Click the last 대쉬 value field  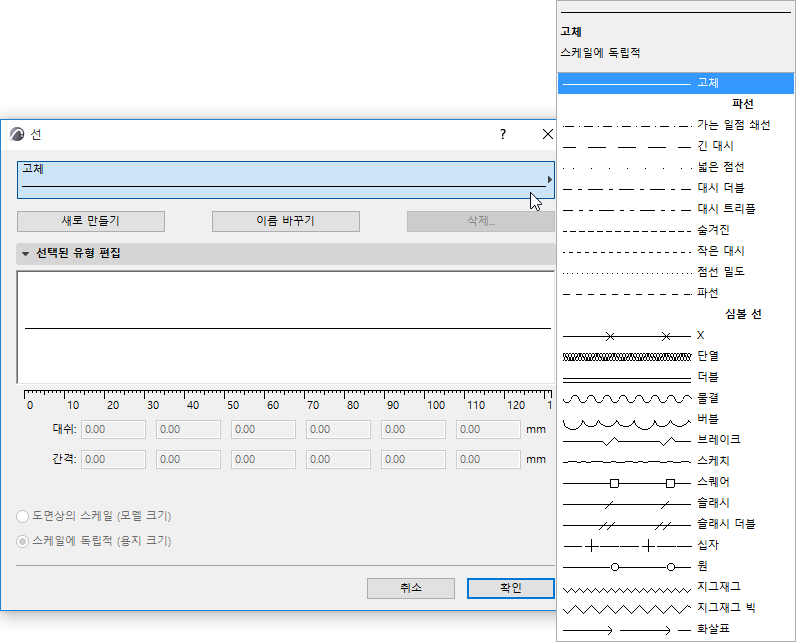488,430
